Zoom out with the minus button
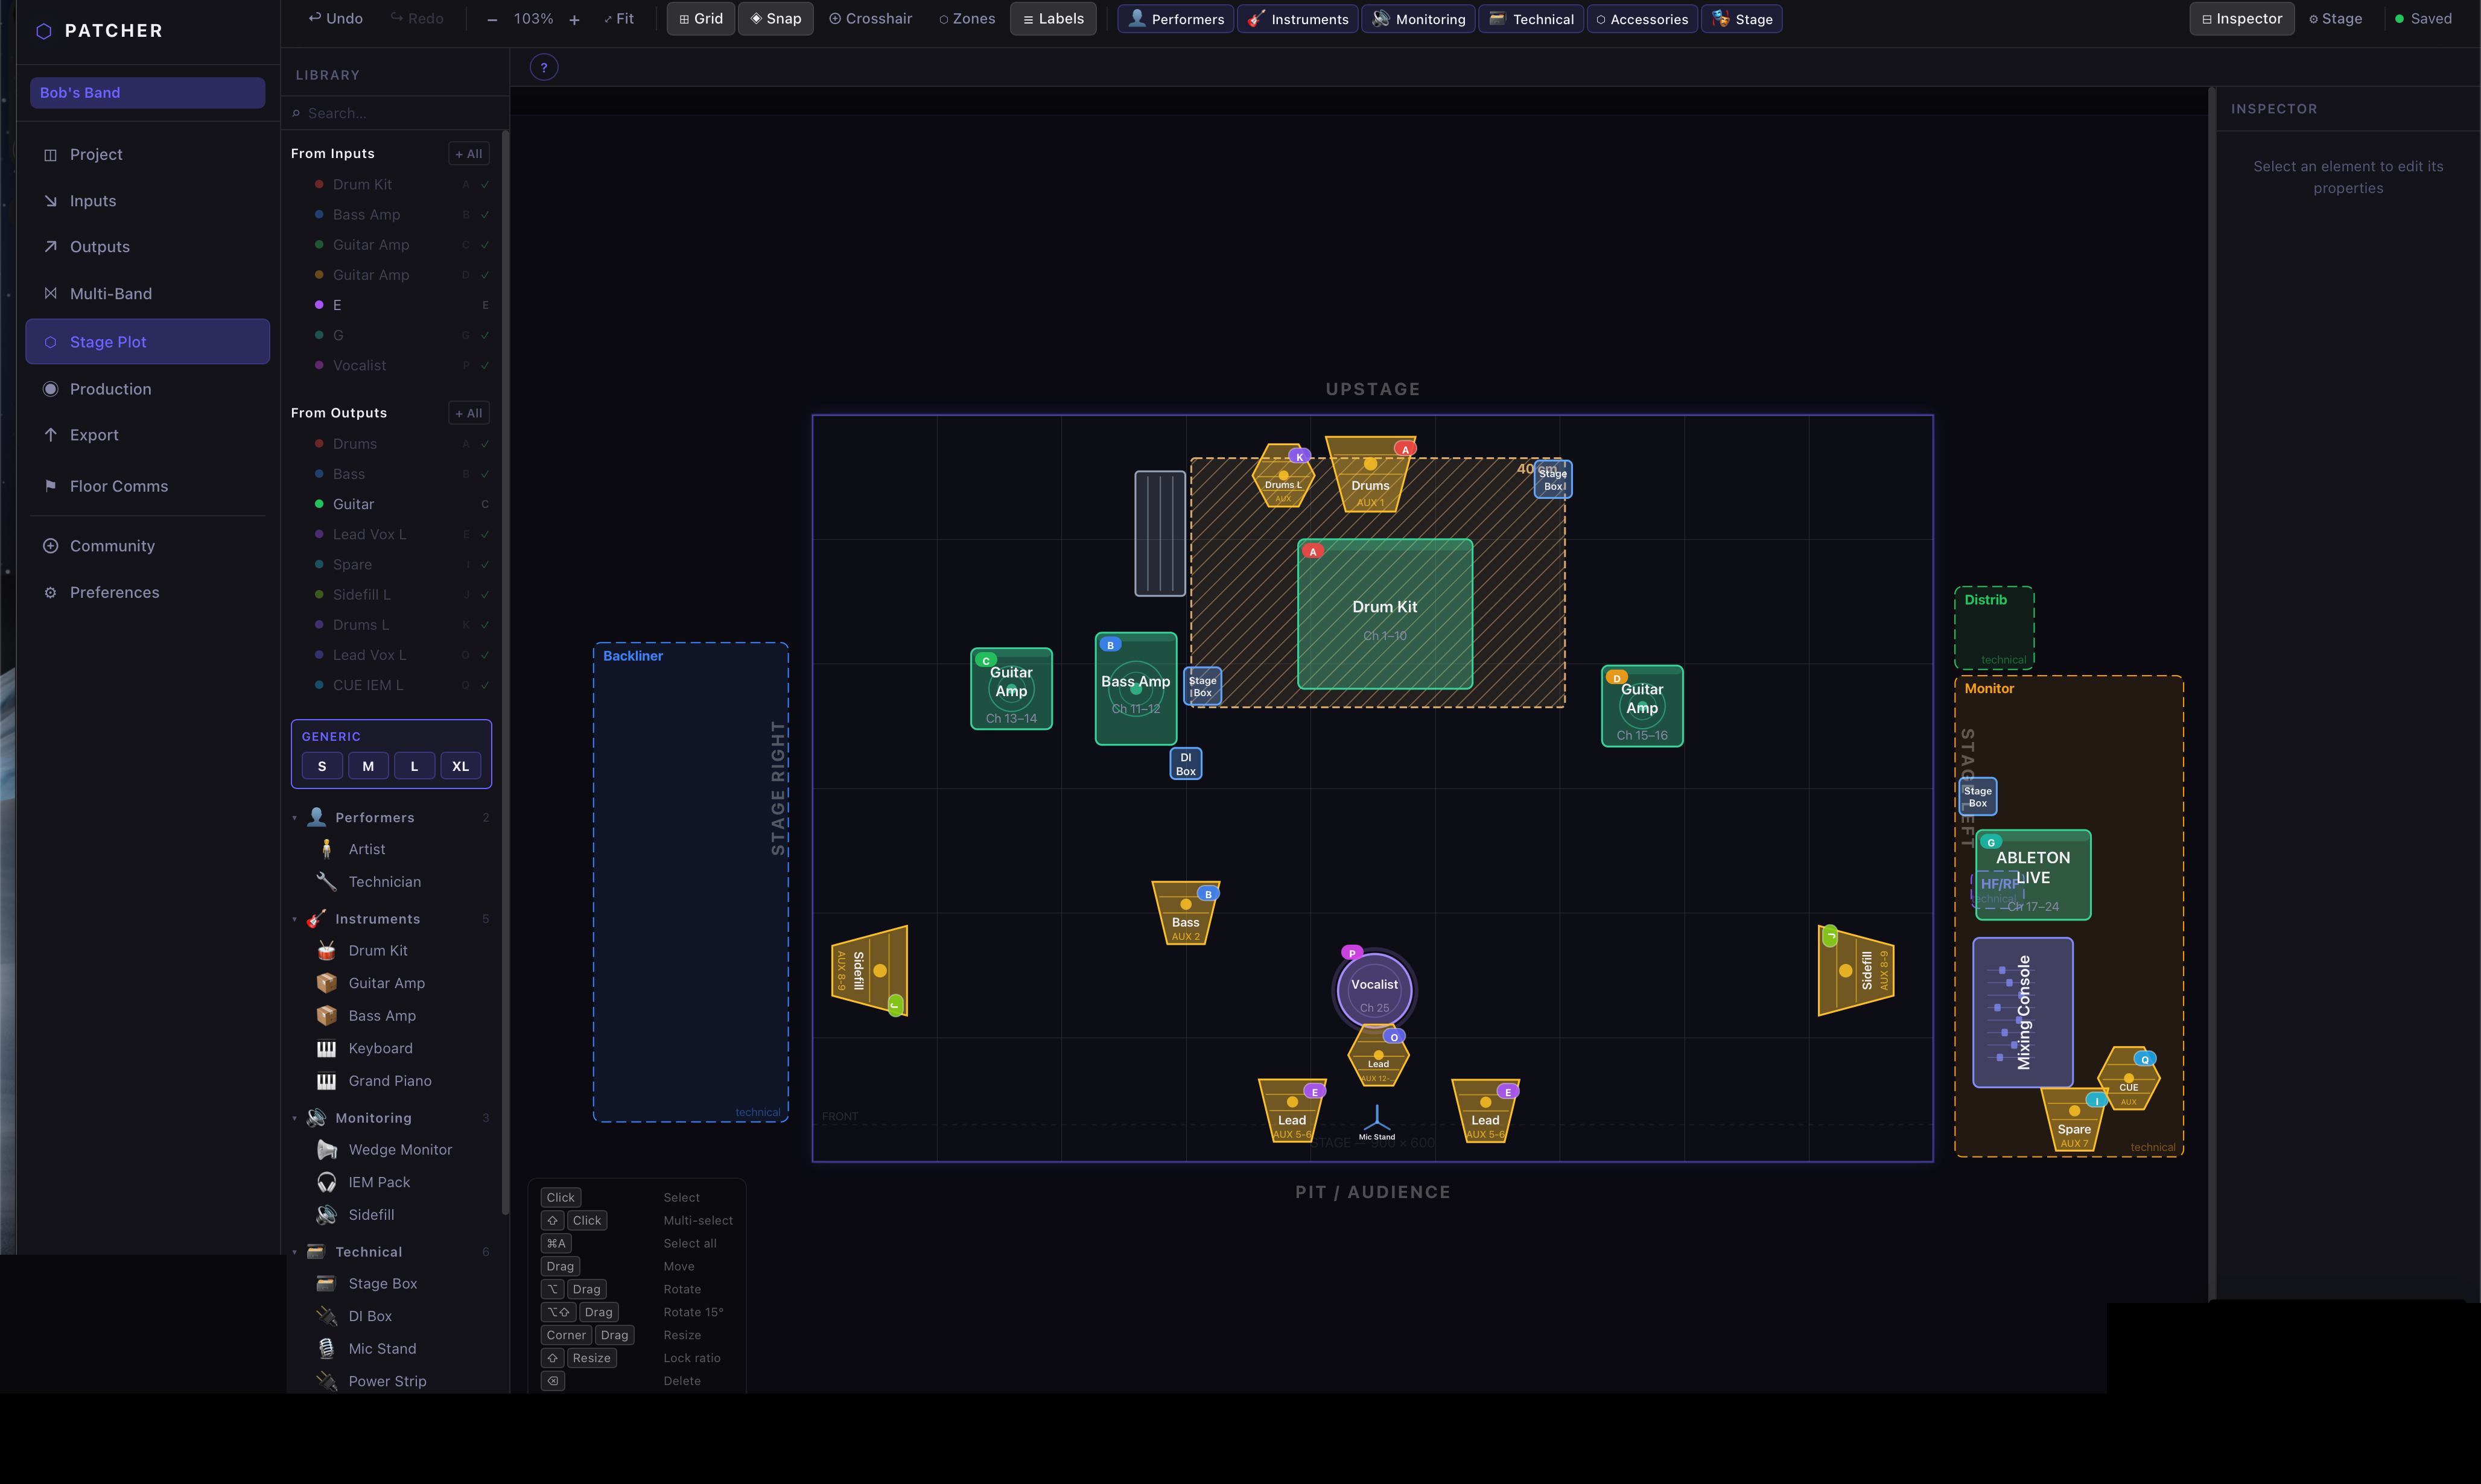This screenshot has height=1484, width=2481. click(x=492, y=19)
